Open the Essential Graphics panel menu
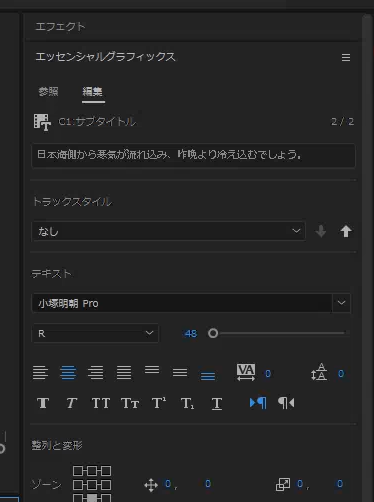374x502 pixels. [x=346, y=58]
